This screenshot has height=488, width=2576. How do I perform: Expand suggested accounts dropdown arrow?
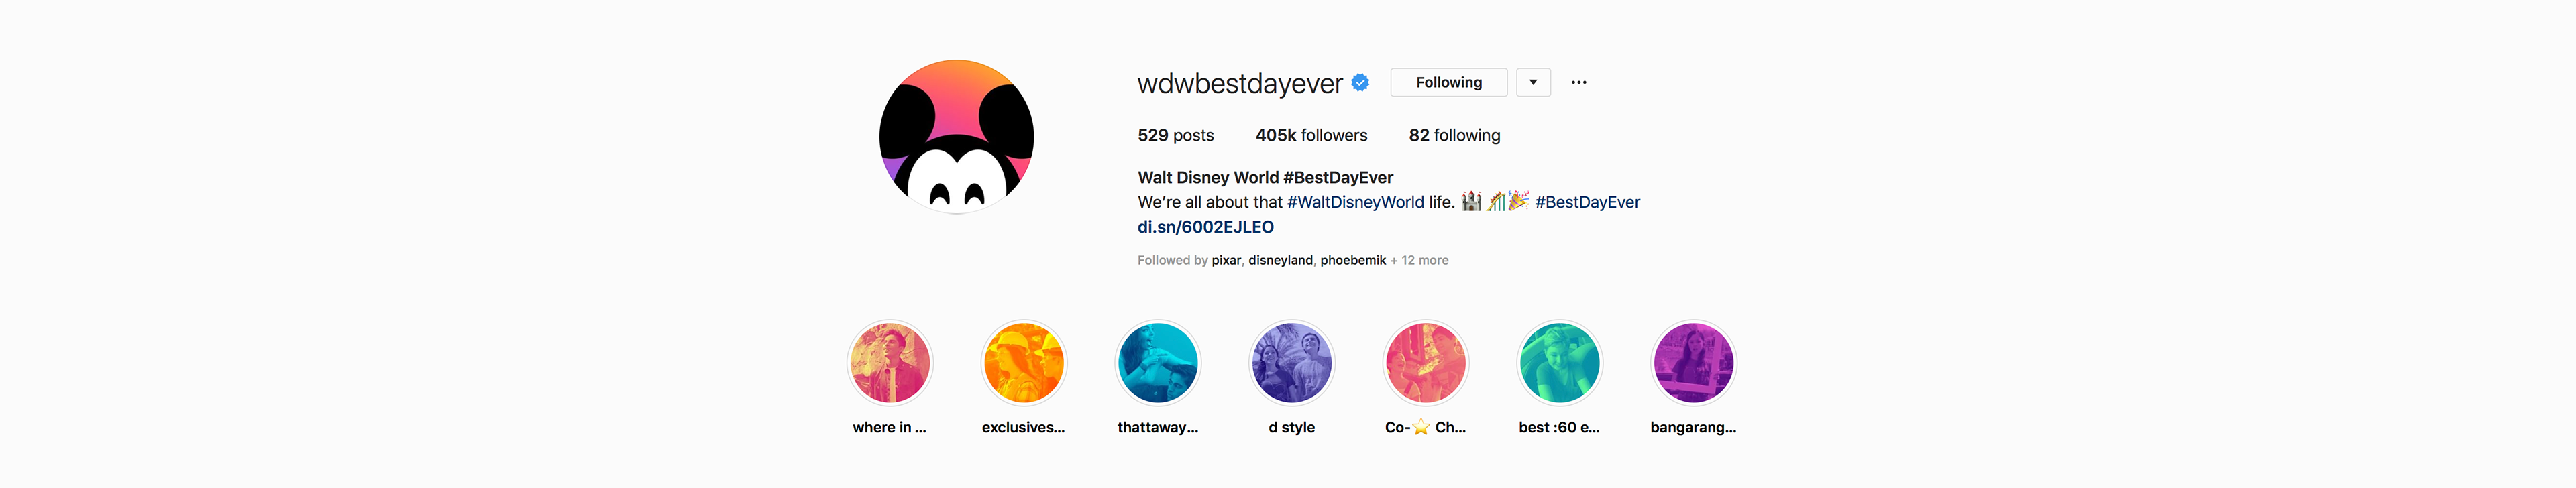coord(1533,83)
